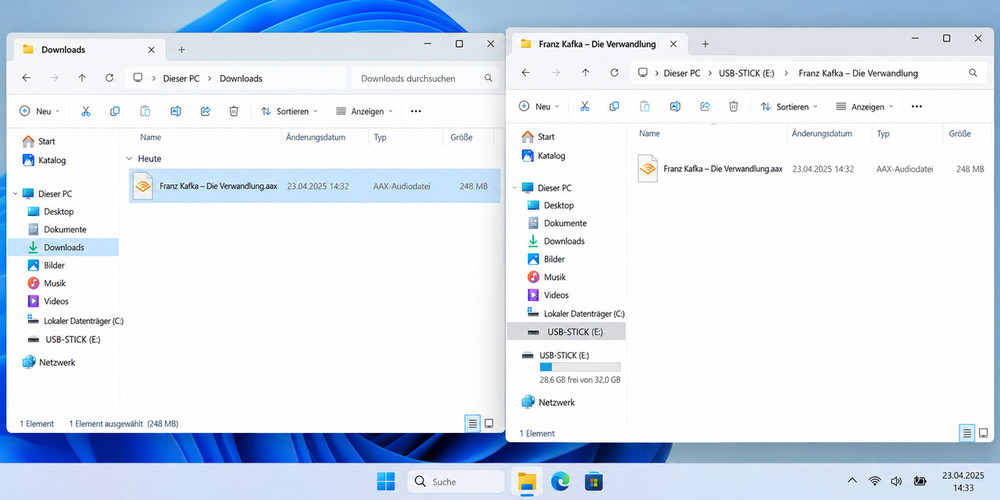Click Suche box on taskbar

coord(455,482)
